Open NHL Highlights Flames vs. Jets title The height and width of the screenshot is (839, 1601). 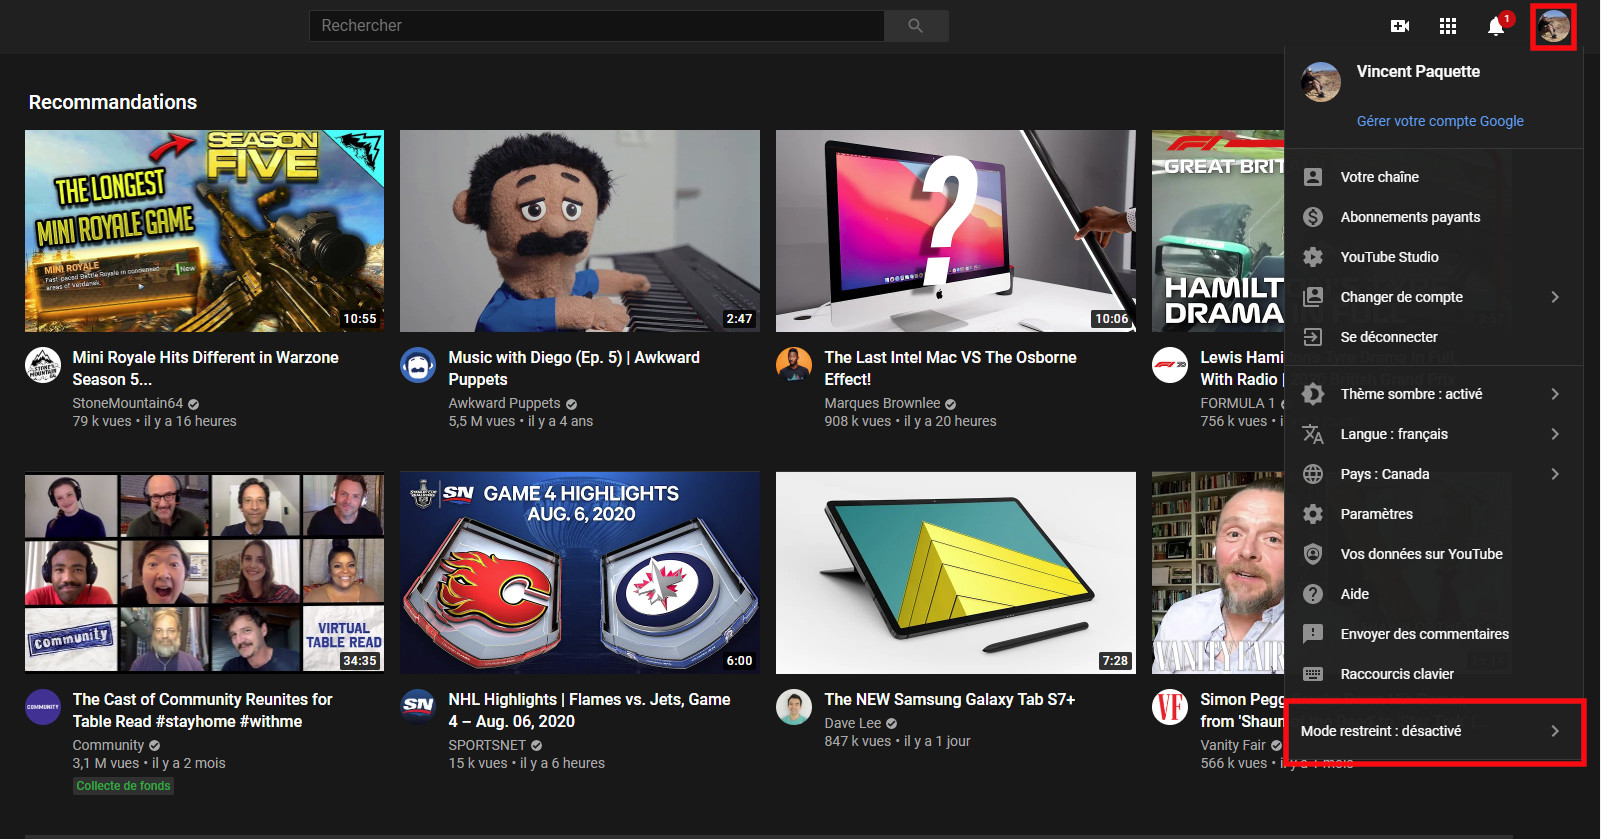click(589, 710)
